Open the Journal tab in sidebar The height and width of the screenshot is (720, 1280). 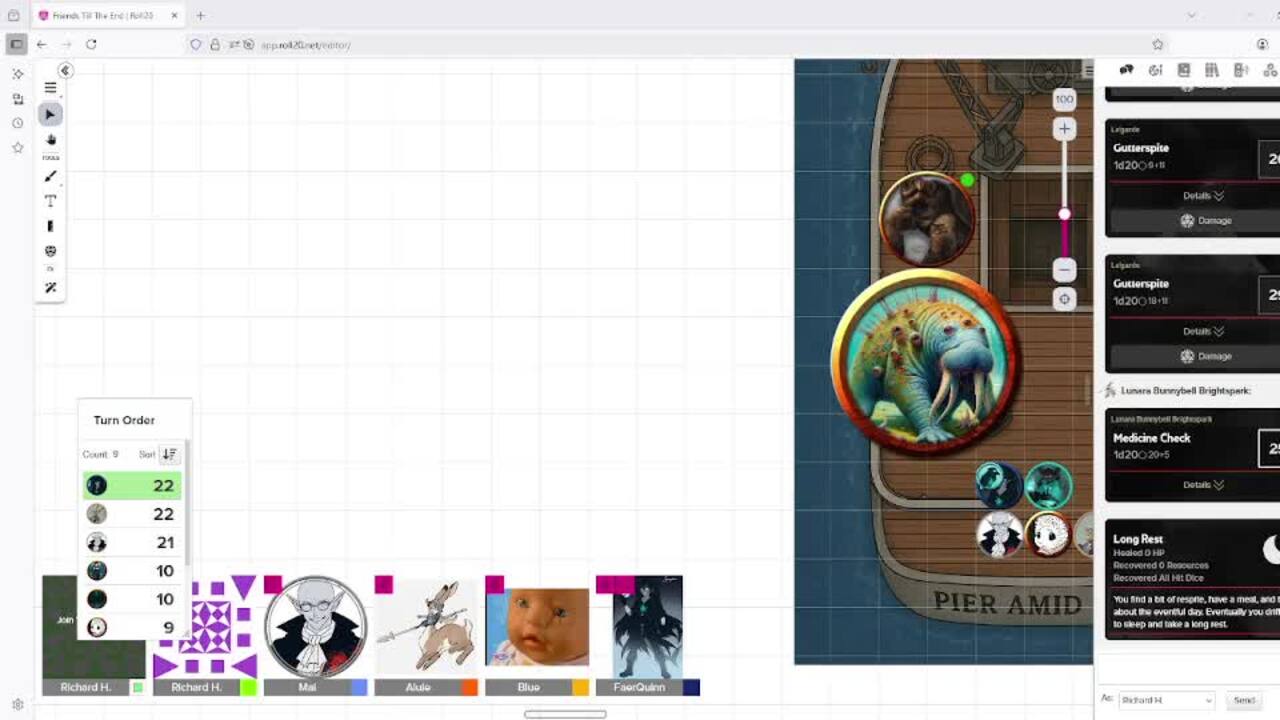1184,70
